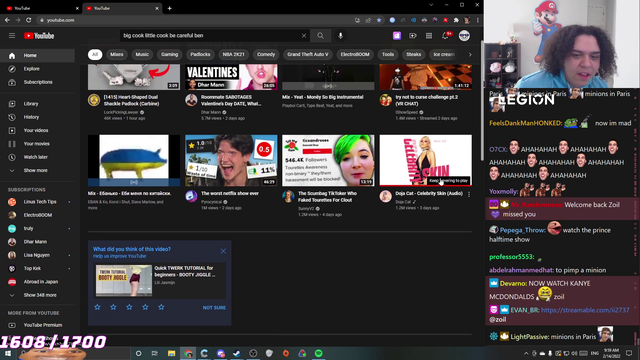Image resolution: width=640 pixels, height=360 pixels.
Task: Select the Padlocks filter chip
Action: (200, 54)
